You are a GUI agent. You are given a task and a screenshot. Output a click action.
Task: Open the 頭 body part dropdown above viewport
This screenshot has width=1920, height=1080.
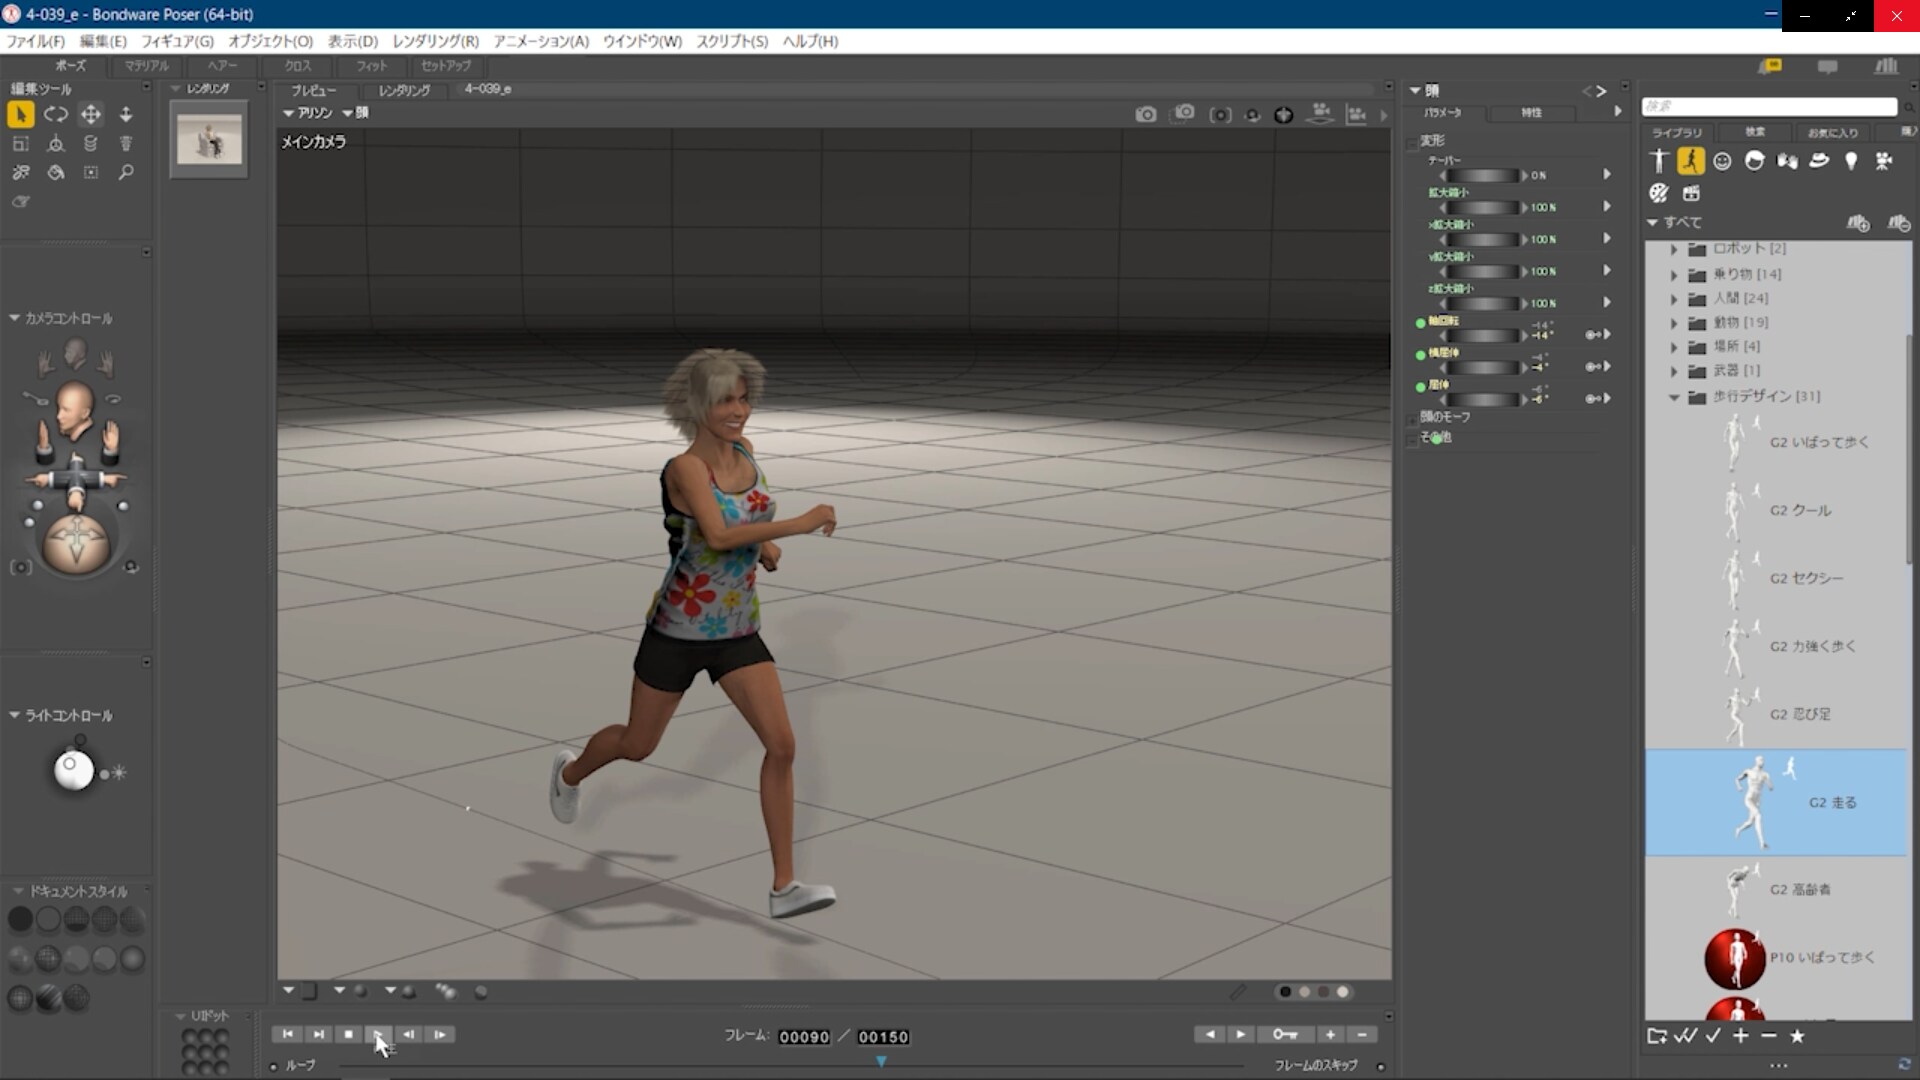355,113
